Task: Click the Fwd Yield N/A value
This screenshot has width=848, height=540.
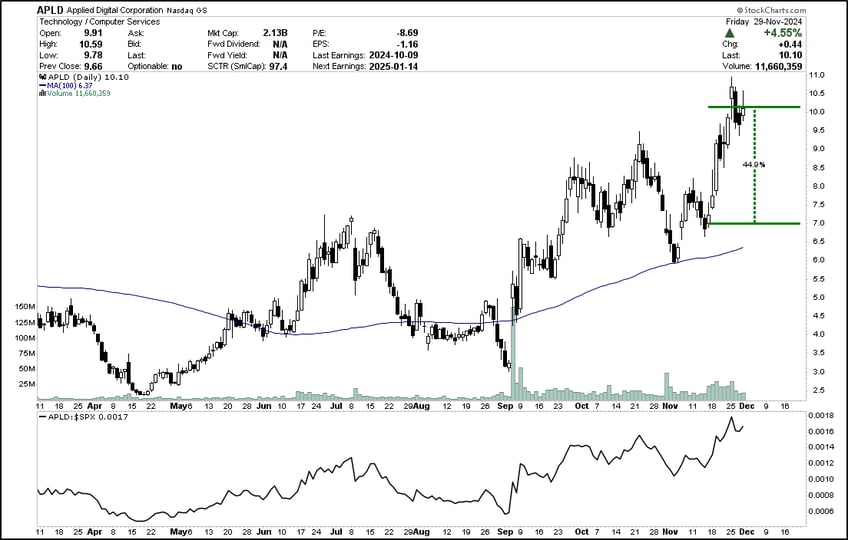Action: pyautogui.click(x=280, y=55)
